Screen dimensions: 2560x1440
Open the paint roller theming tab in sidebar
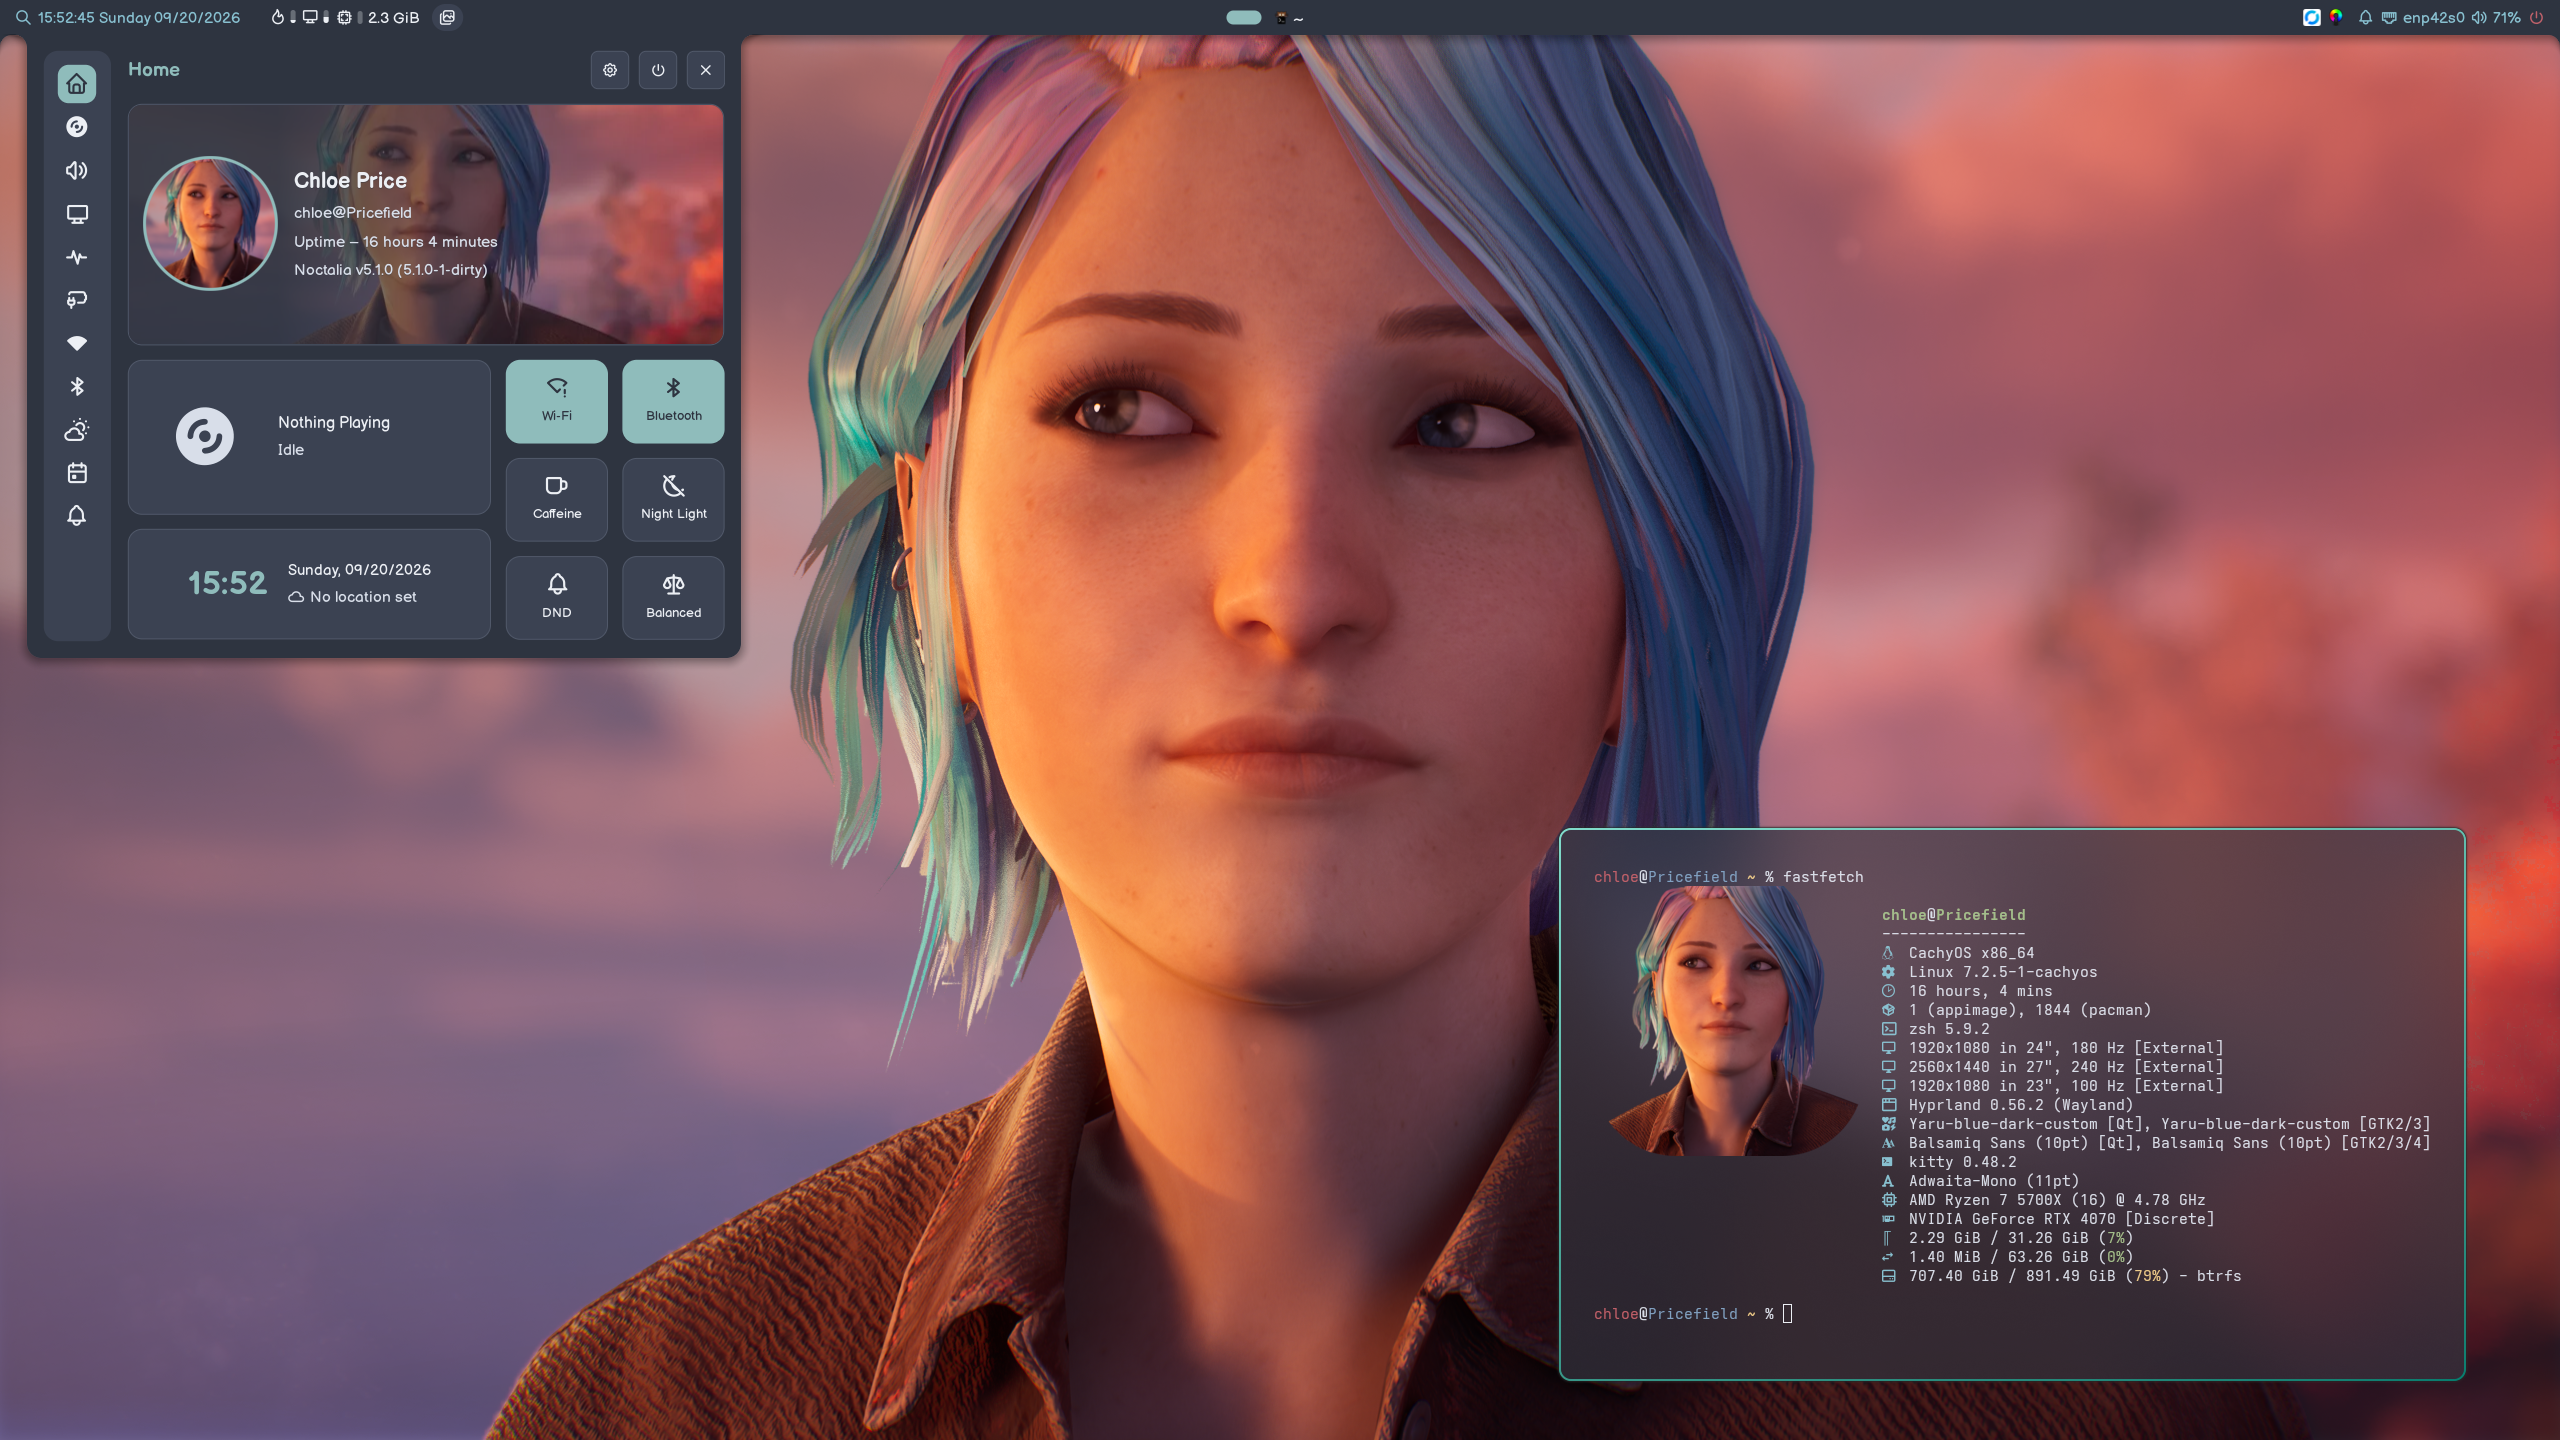77,300
